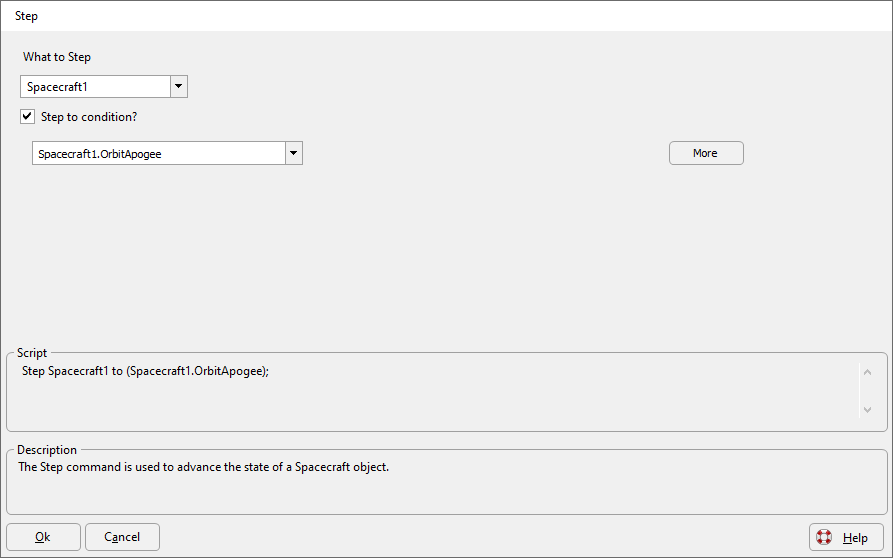This screenshot has height=558, width=893.
Task: Dismiss the dialog with Cancel
Action: tap(122, 537)
